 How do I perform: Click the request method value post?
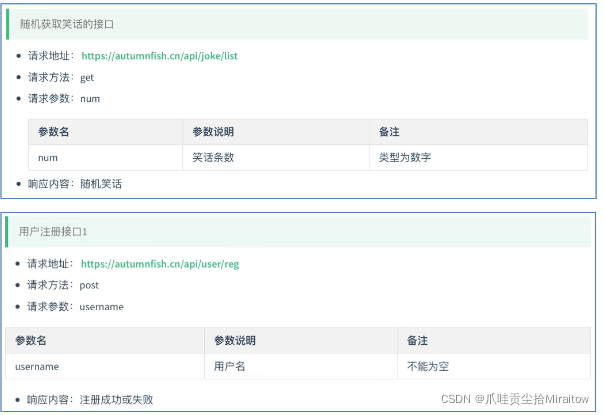tap(89, 286)
